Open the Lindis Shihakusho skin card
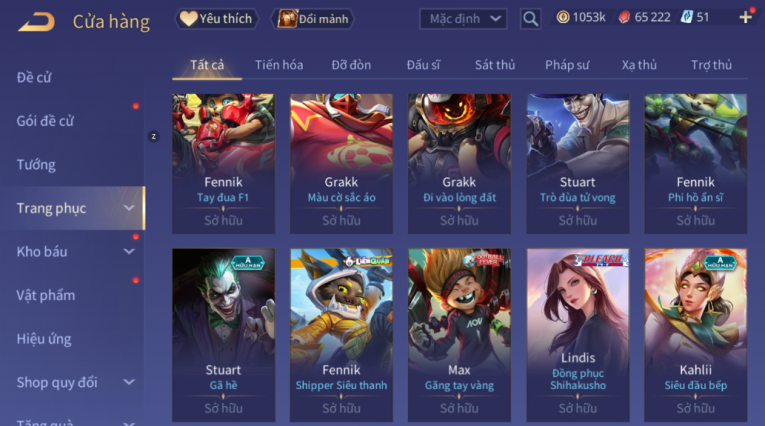Screen dimensions: 765x426 click(578, 335)
